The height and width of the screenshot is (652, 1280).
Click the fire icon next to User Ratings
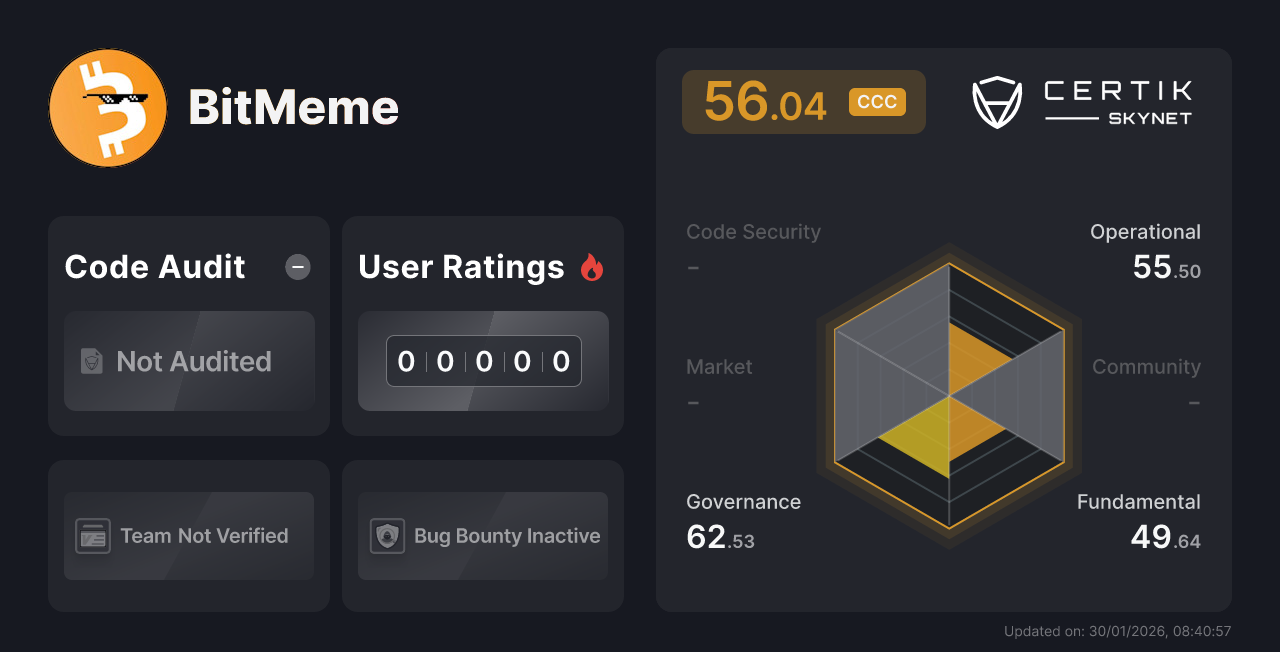592,266
